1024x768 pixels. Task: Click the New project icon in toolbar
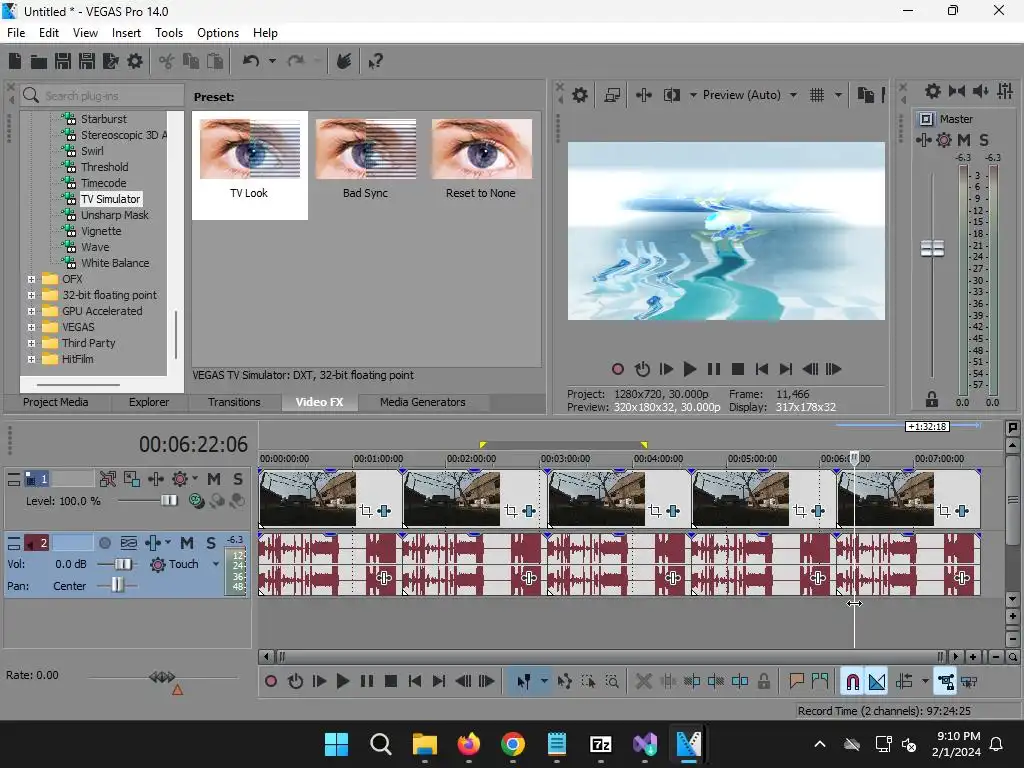(15, 61)
